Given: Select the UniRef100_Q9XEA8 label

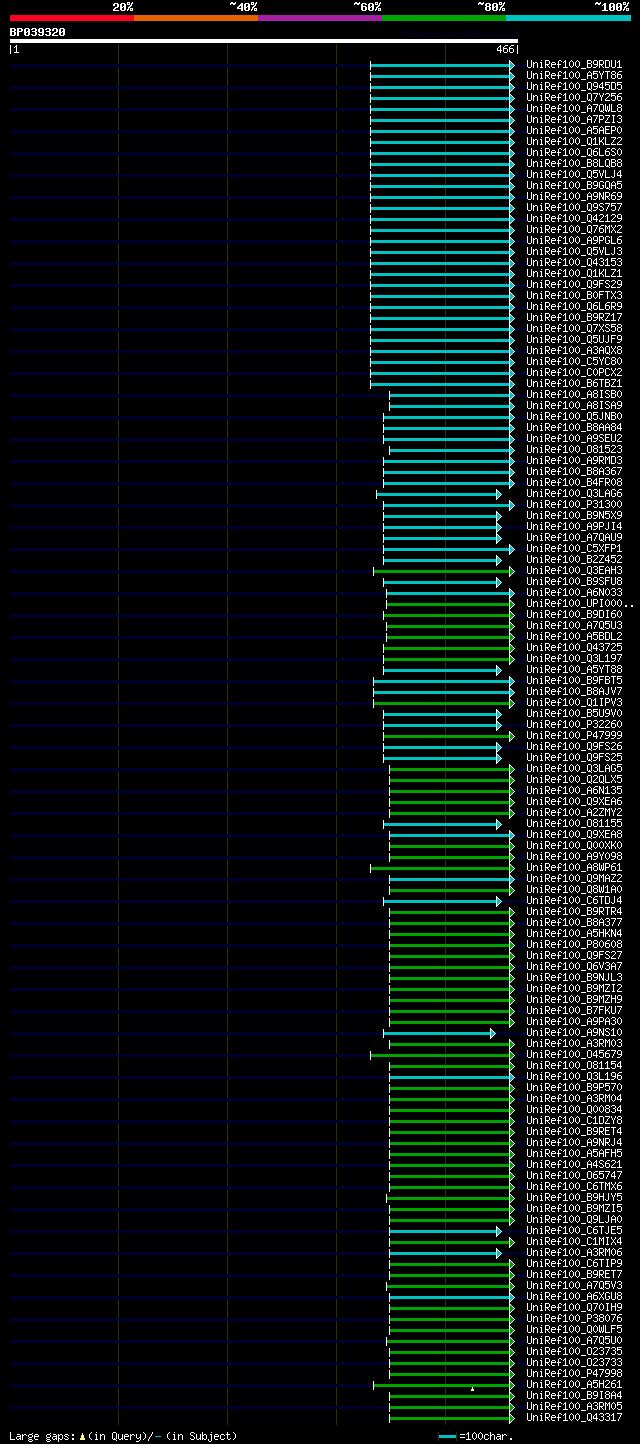Looking at the screenshot, I should [574, 835].
